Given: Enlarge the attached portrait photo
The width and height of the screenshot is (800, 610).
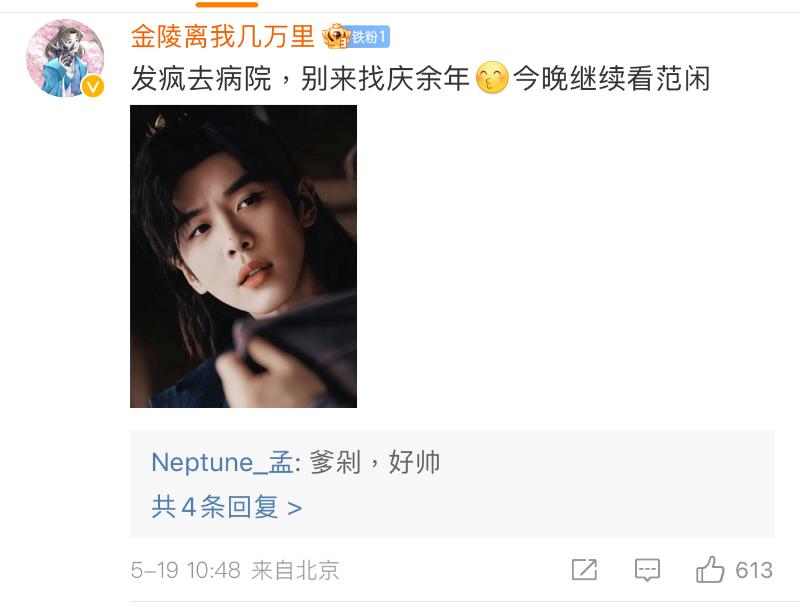Looking at the screenshot, I should tap(243, 256).
